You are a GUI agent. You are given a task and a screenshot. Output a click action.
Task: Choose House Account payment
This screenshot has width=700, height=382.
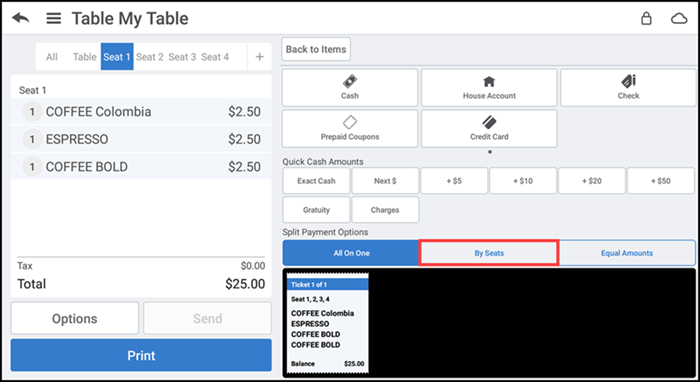[x=489, y=87]
